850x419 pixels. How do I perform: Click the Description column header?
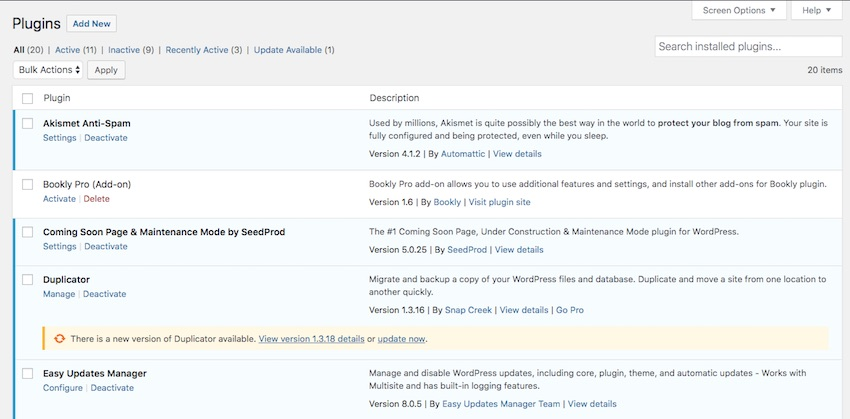click(x=394, y=98)
